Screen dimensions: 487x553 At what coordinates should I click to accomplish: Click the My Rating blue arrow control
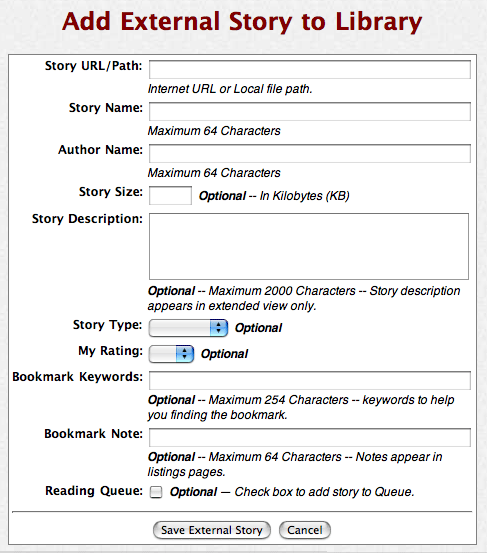[x=185, y=354]
